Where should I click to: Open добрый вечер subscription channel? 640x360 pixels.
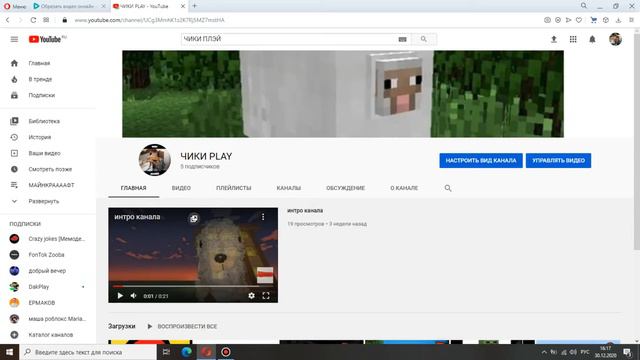(x=48, y=271)
